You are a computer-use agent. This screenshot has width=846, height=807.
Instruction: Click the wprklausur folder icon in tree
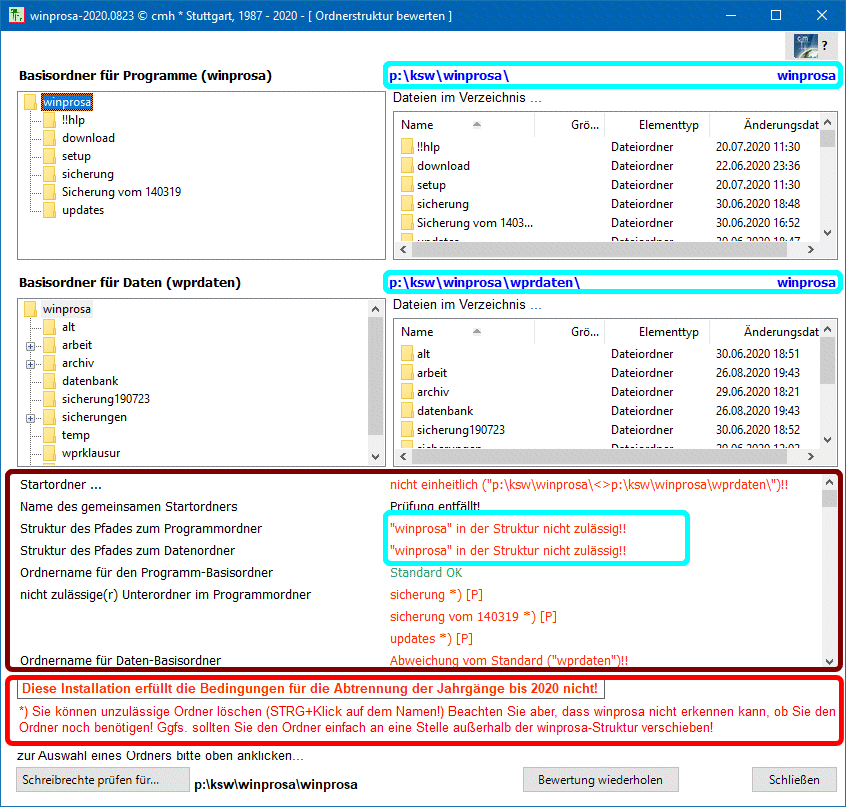point(49,453)
